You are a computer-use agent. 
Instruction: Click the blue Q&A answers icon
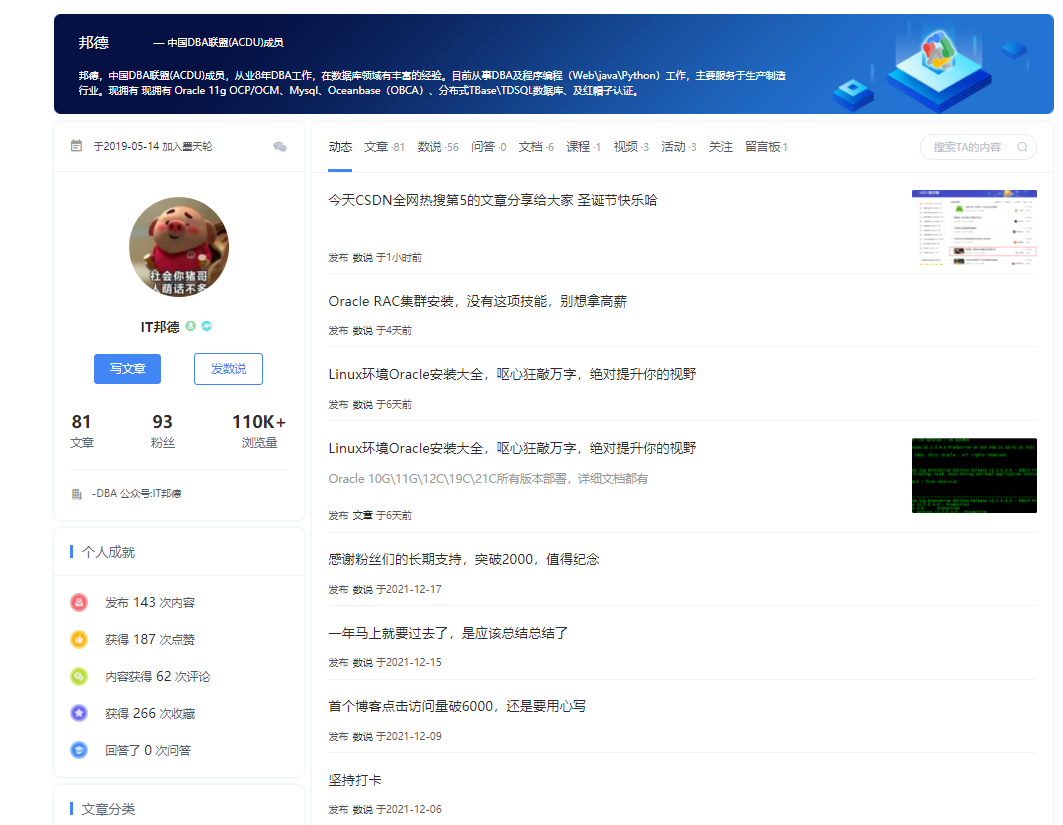[x=79, y=750]
